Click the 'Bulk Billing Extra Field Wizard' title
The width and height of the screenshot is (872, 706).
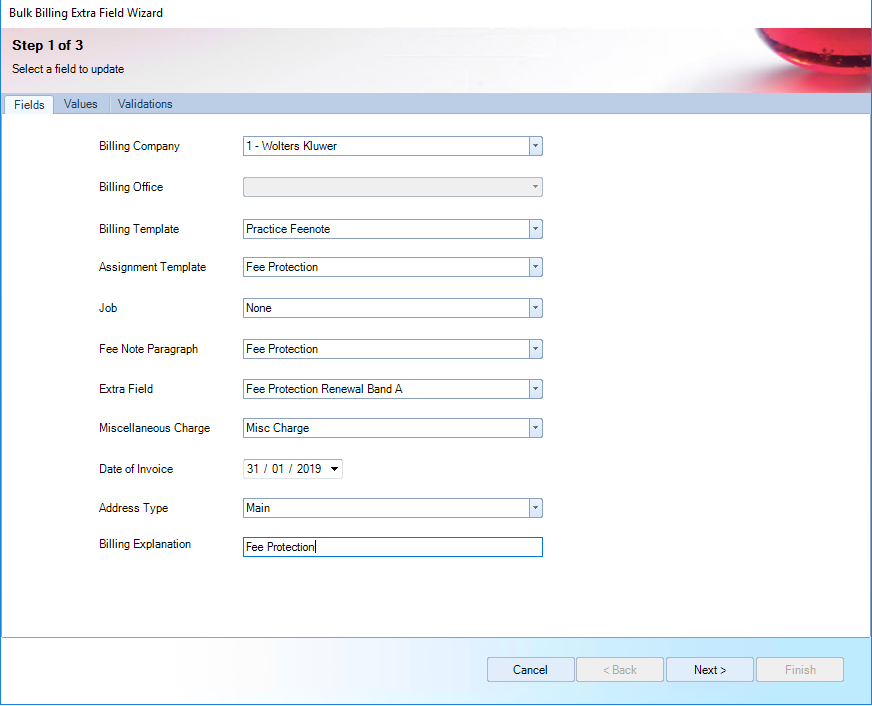(86, 13)
